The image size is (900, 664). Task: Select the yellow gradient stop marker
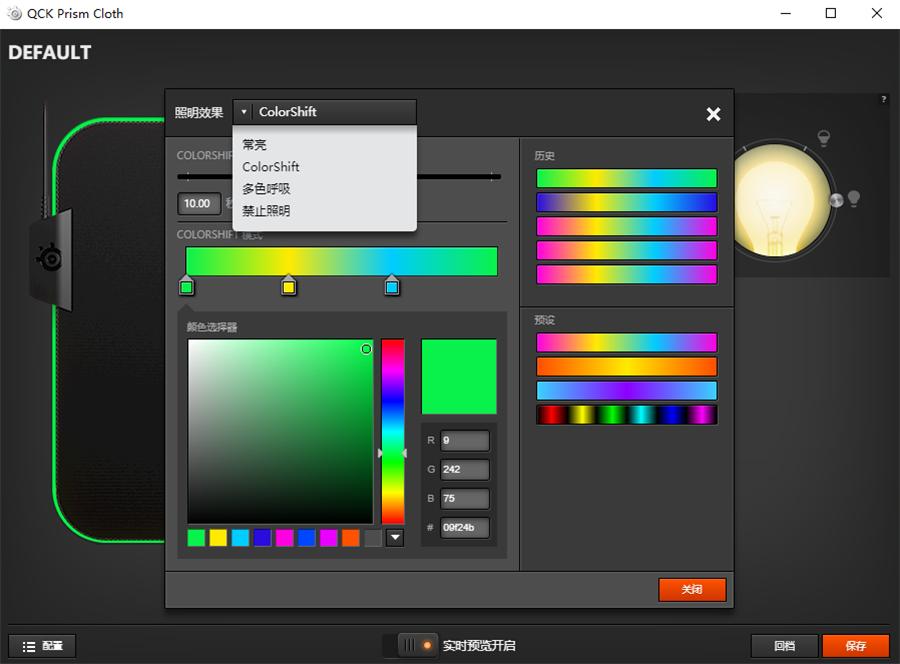pyautogui.click(x=288, y=287)
